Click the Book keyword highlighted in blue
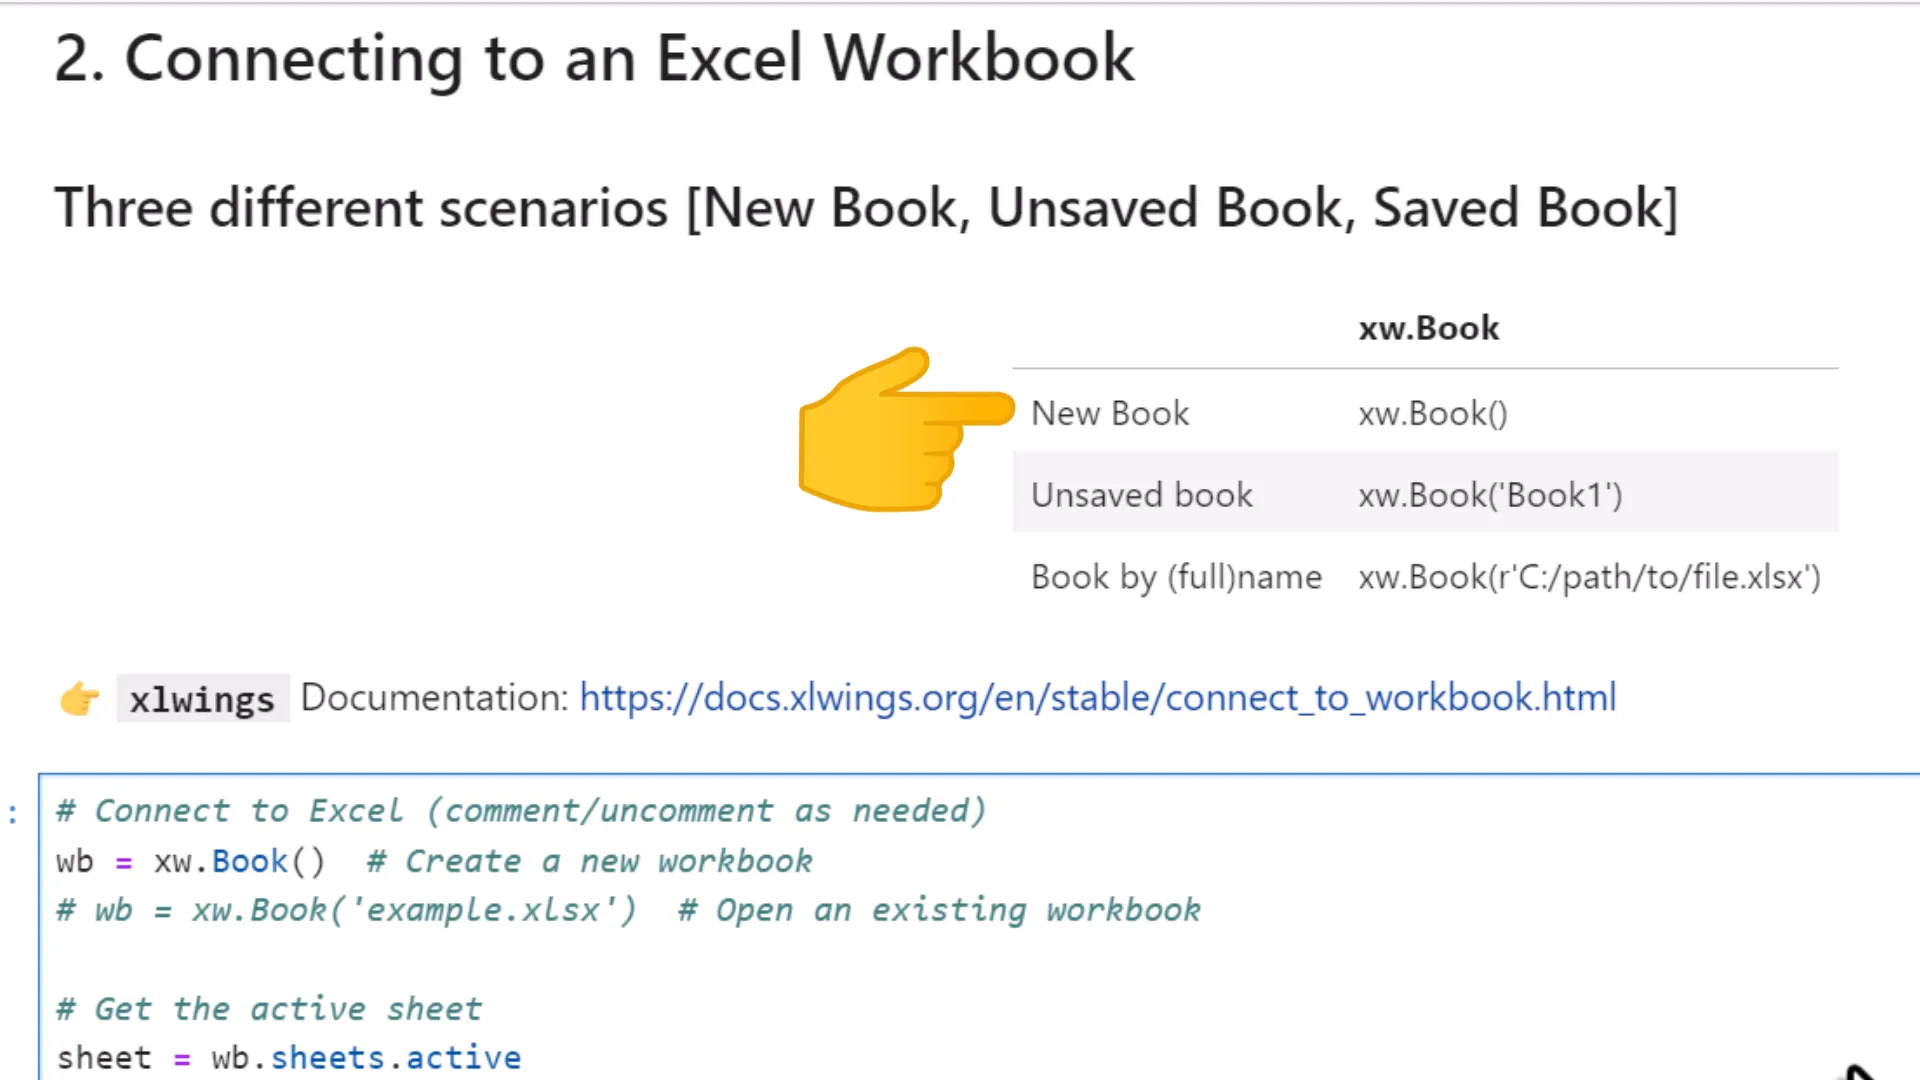This screenshot has width=1920, height=1080. (x=248, y=861)
